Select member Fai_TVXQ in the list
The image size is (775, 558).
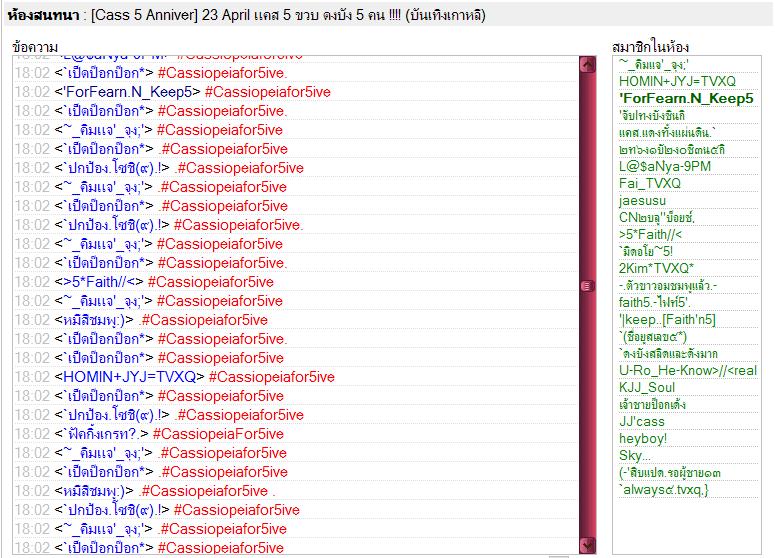pyautogui.click(x=649, y=183)
